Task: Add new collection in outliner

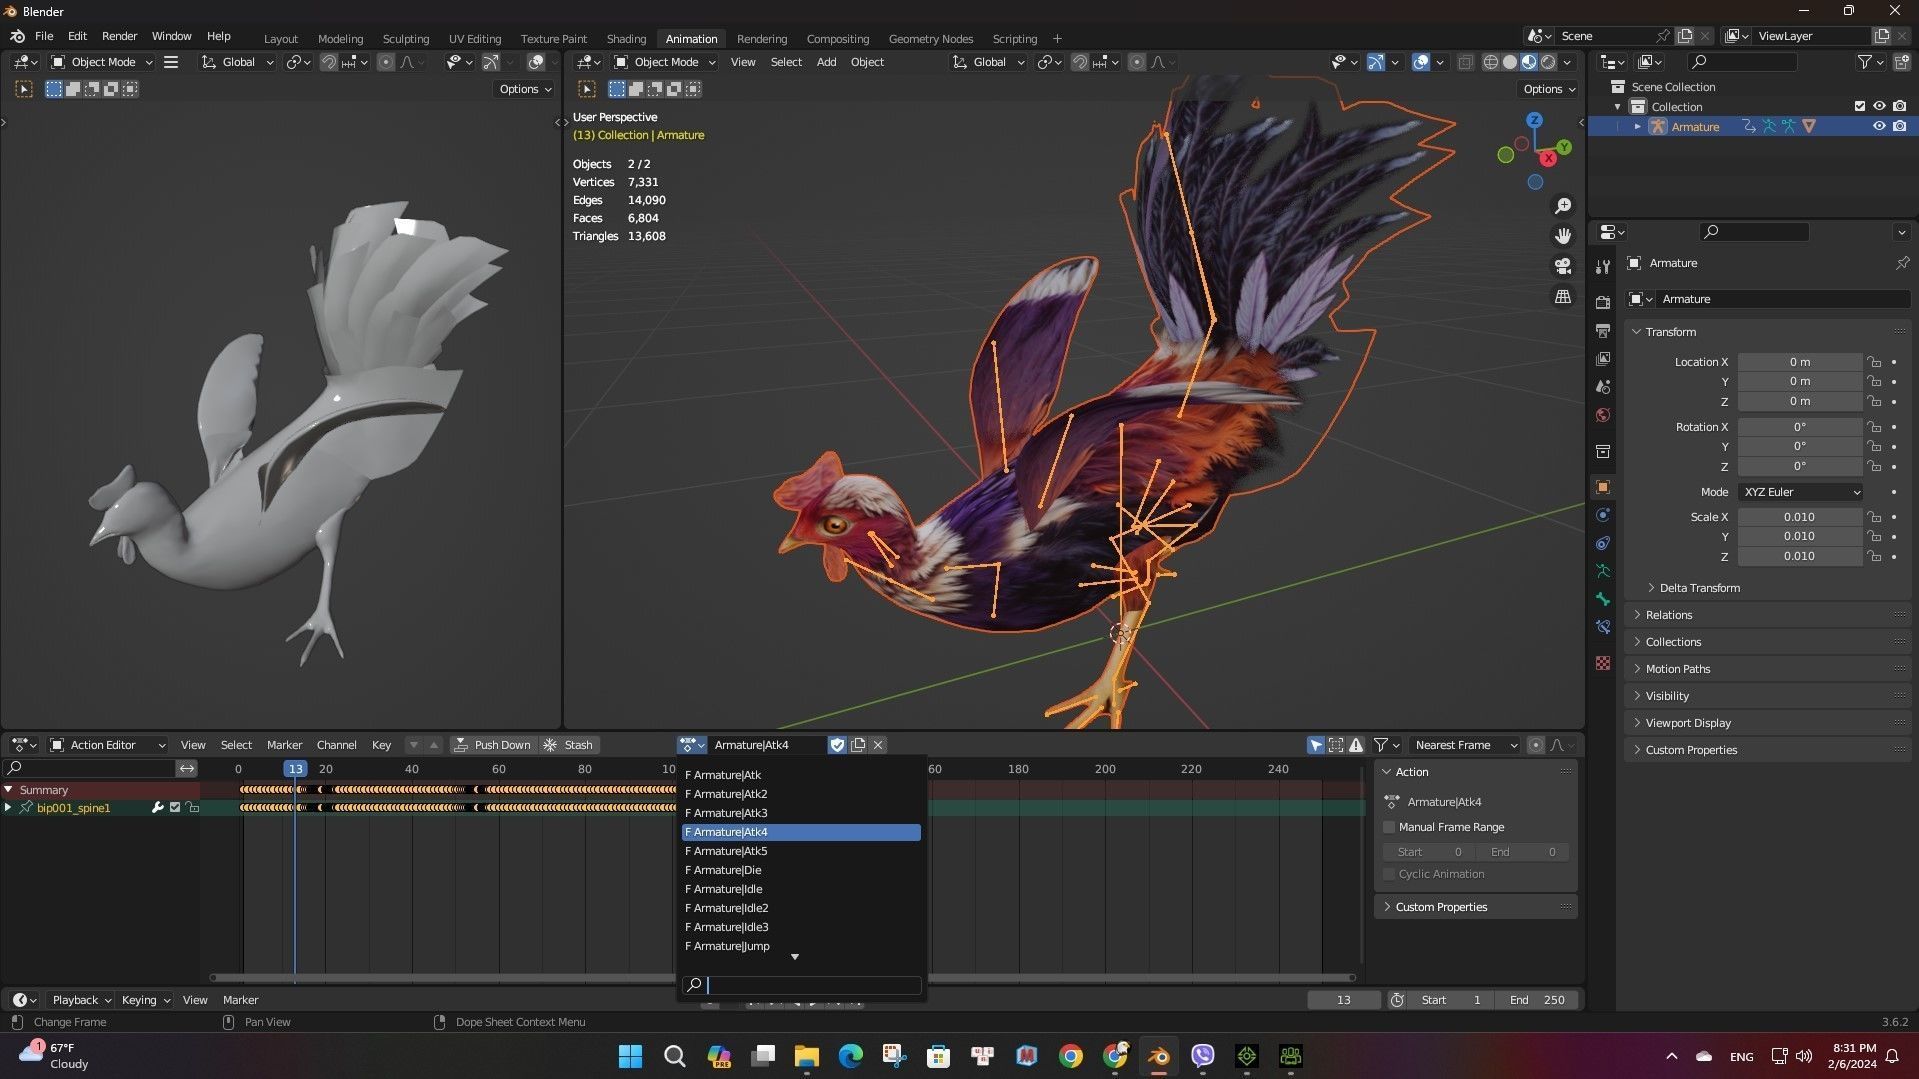Action: [x=1901, y=62]
